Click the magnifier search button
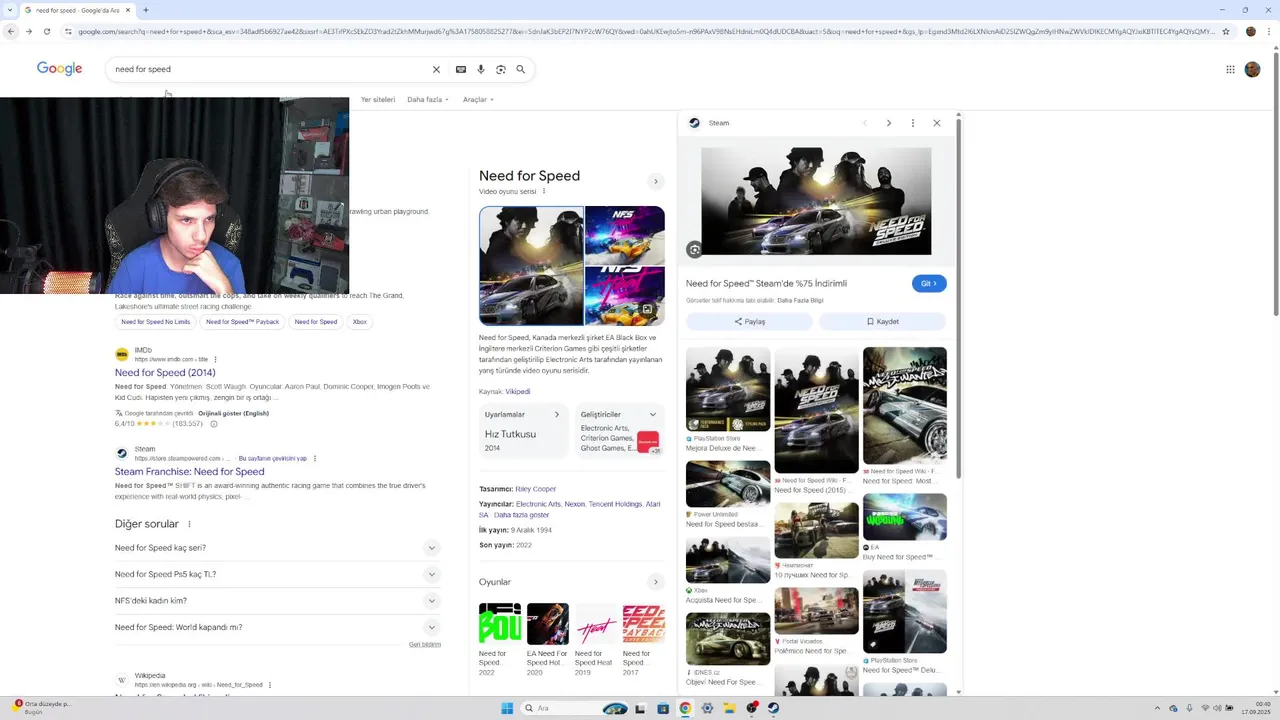The height and width of the screenshot is (720, 1280). (520, 69)
